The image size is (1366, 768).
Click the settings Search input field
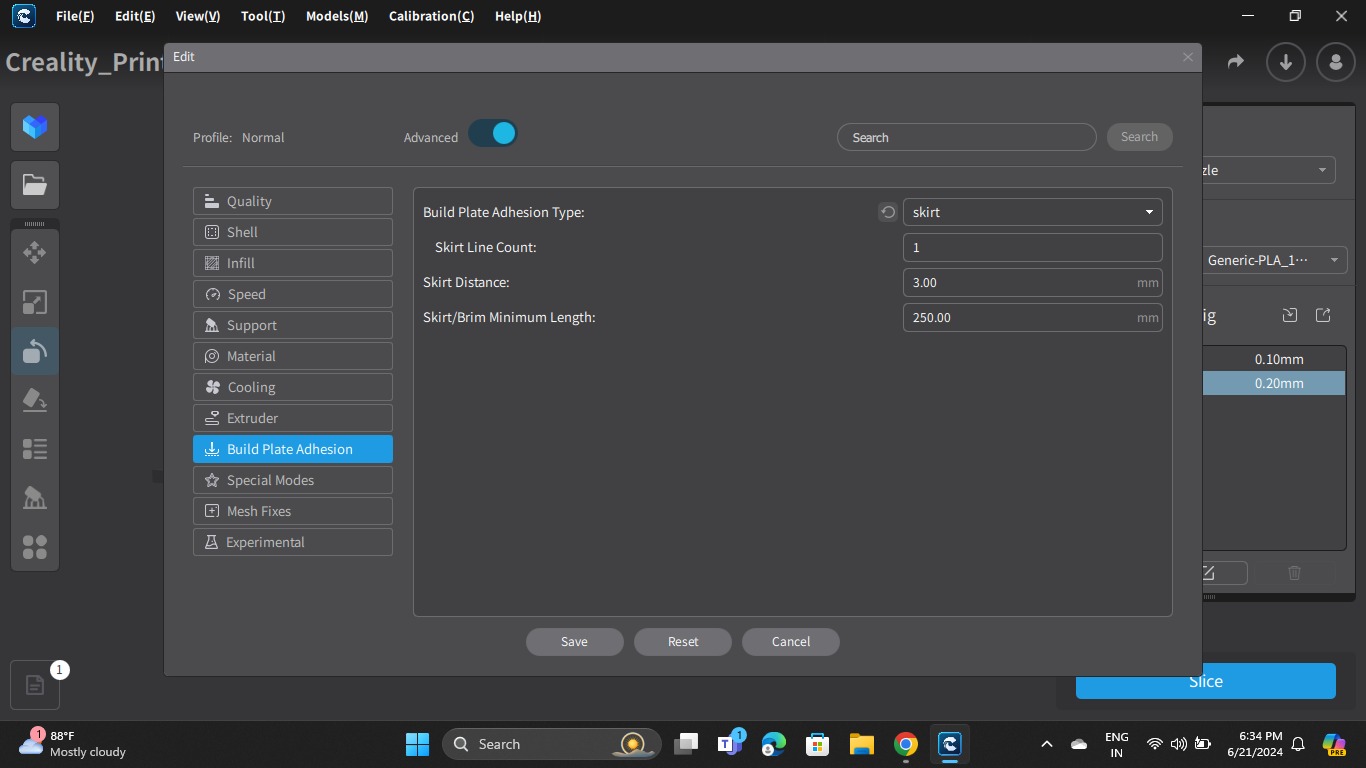point(967,137)
